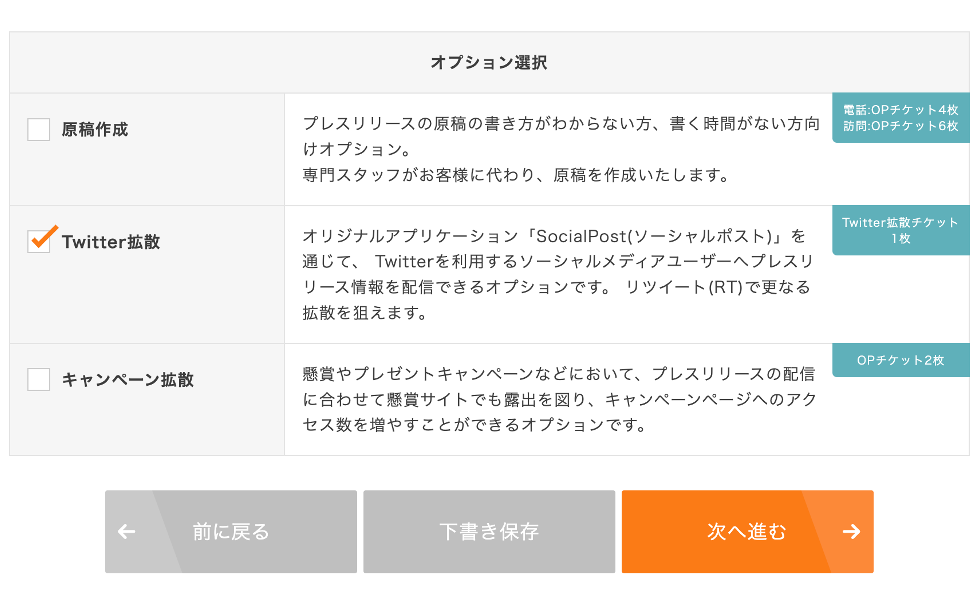Proceed with the 次へ進む button
The image size is (979, 591).
tap(746, 532)
